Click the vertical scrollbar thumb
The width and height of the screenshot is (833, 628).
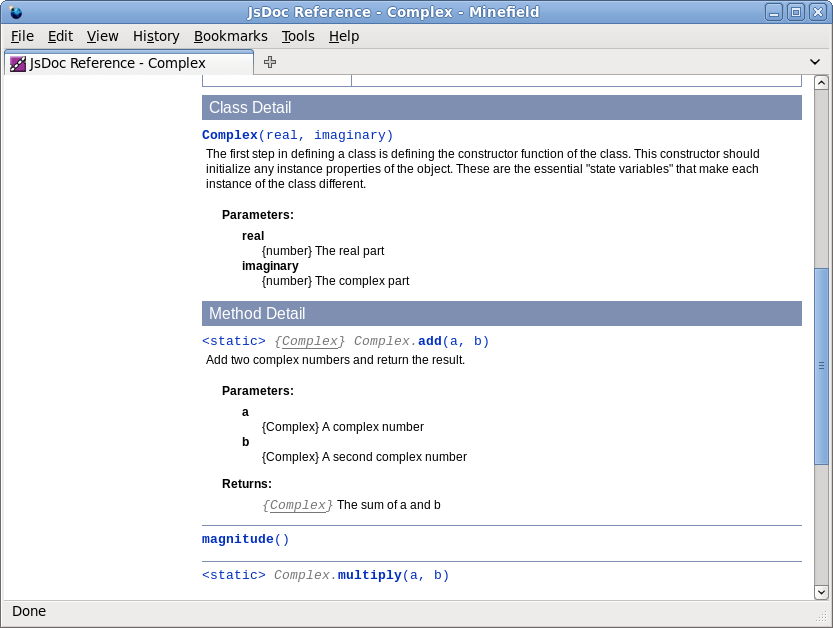coord(821,366)
